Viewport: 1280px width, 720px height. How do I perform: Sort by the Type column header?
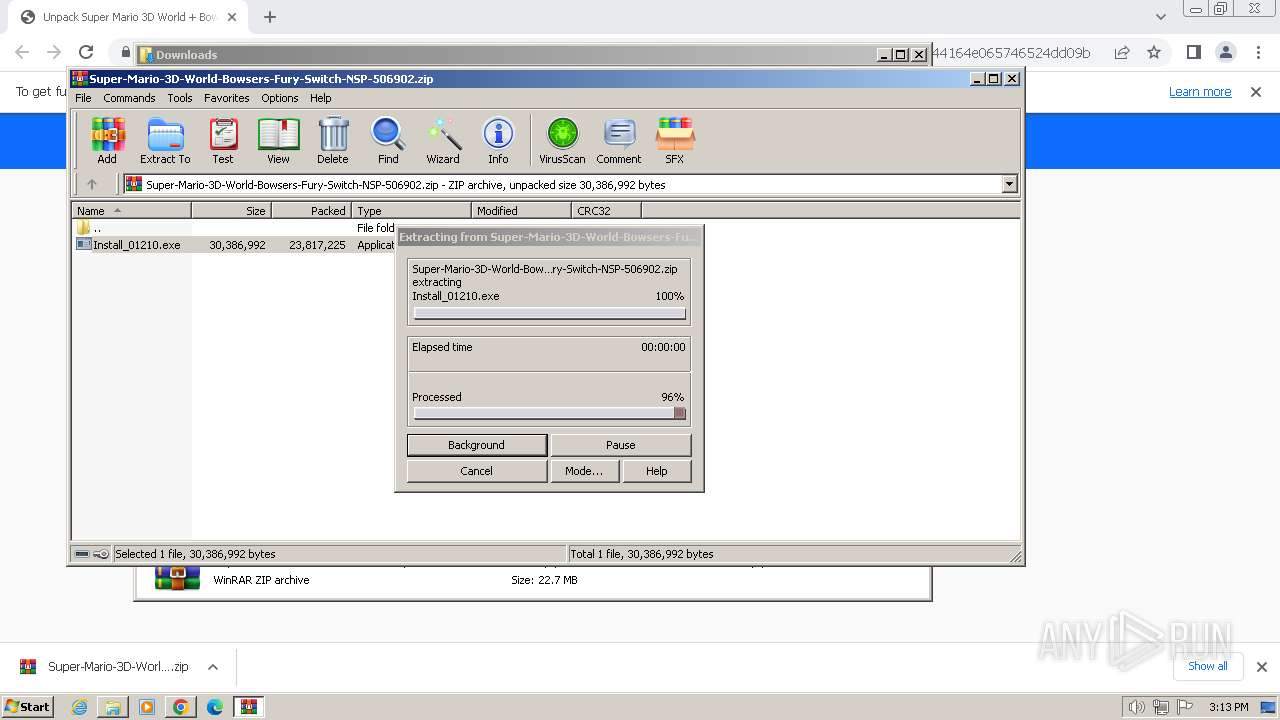coord(411,211)
